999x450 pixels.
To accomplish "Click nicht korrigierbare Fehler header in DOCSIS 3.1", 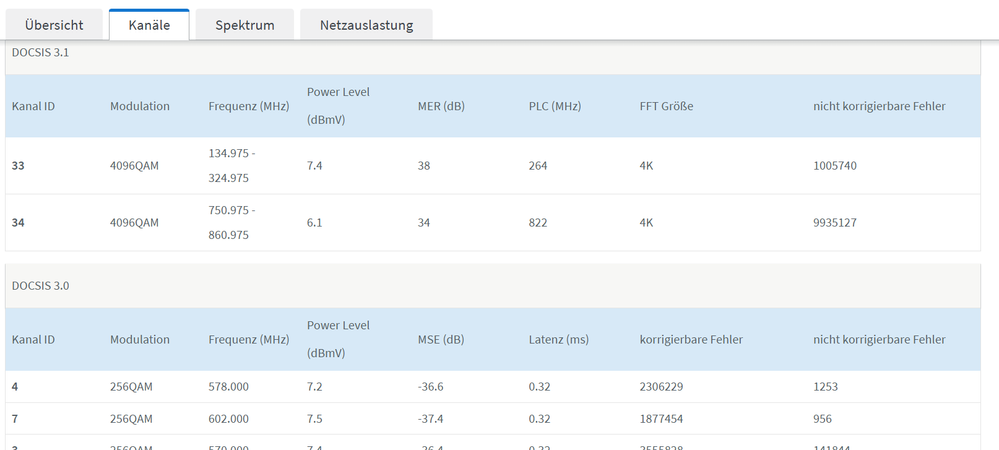I will pos(879,106).
